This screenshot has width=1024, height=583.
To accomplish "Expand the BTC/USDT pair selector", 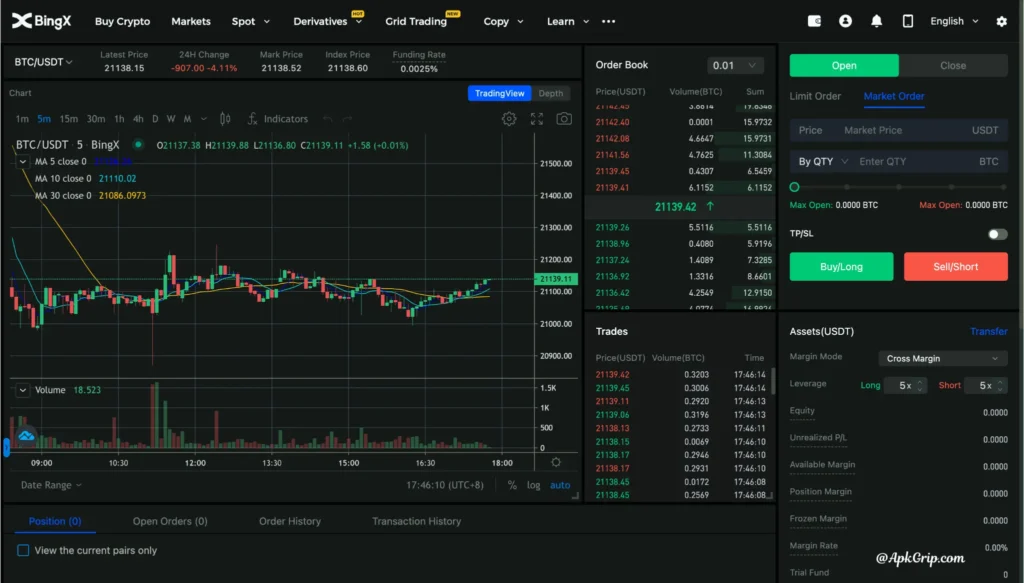I will point(44,62).
